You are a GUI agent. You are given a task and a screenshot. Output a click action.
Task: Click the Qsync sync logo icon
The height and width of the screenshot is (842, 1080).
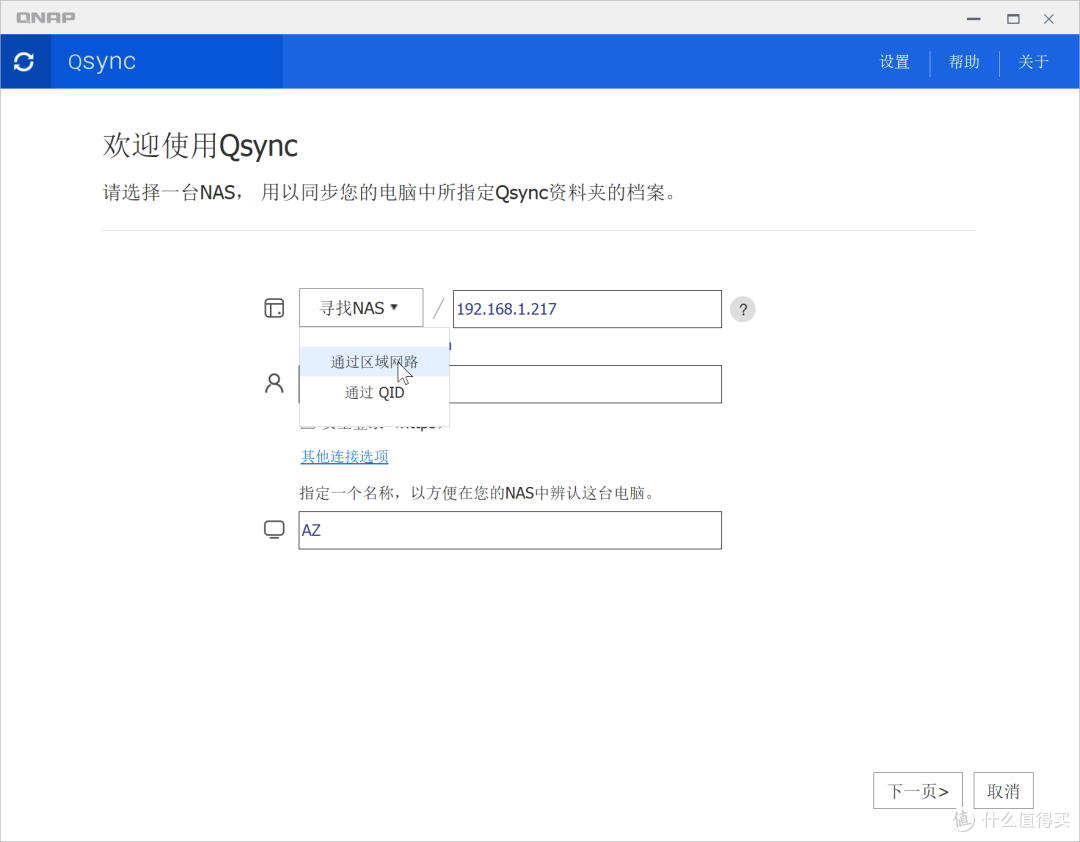coord(24,61)
